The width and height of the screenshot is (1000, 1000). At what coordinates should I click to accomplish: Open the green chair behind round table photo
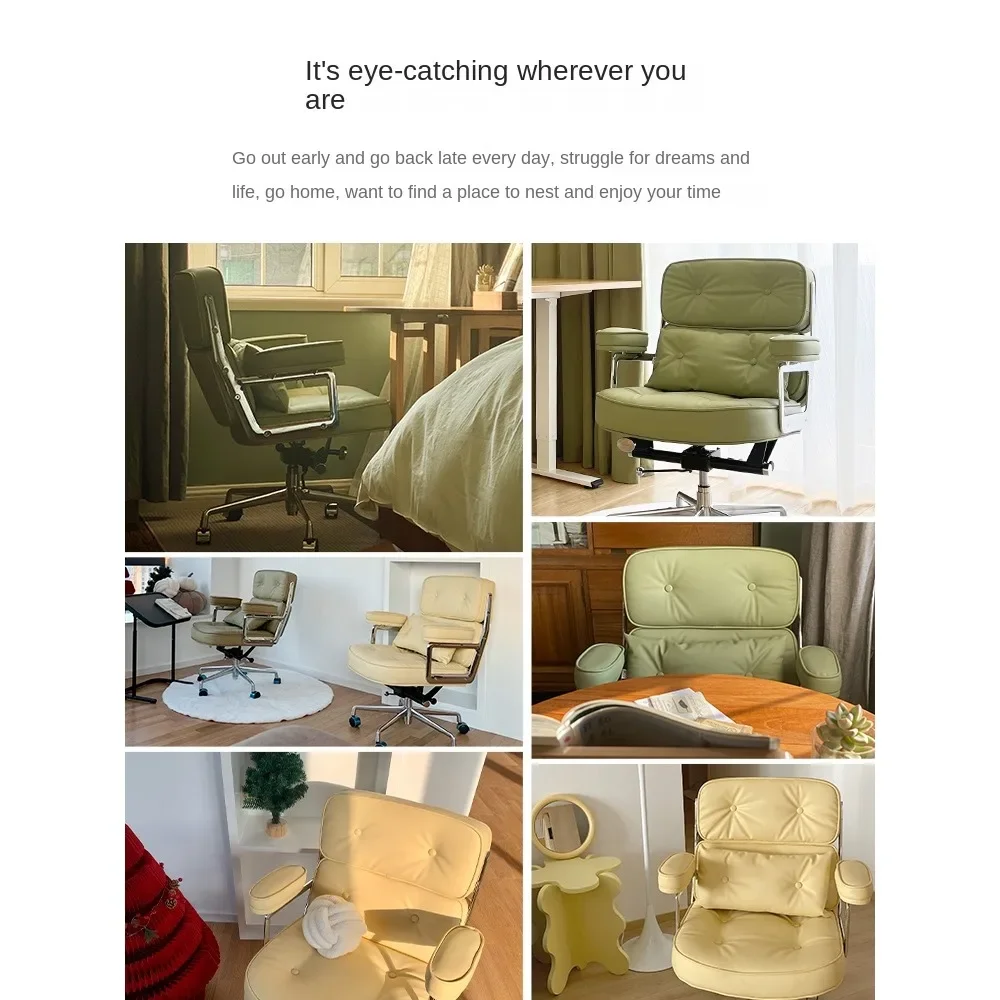[x=703, y=640]
